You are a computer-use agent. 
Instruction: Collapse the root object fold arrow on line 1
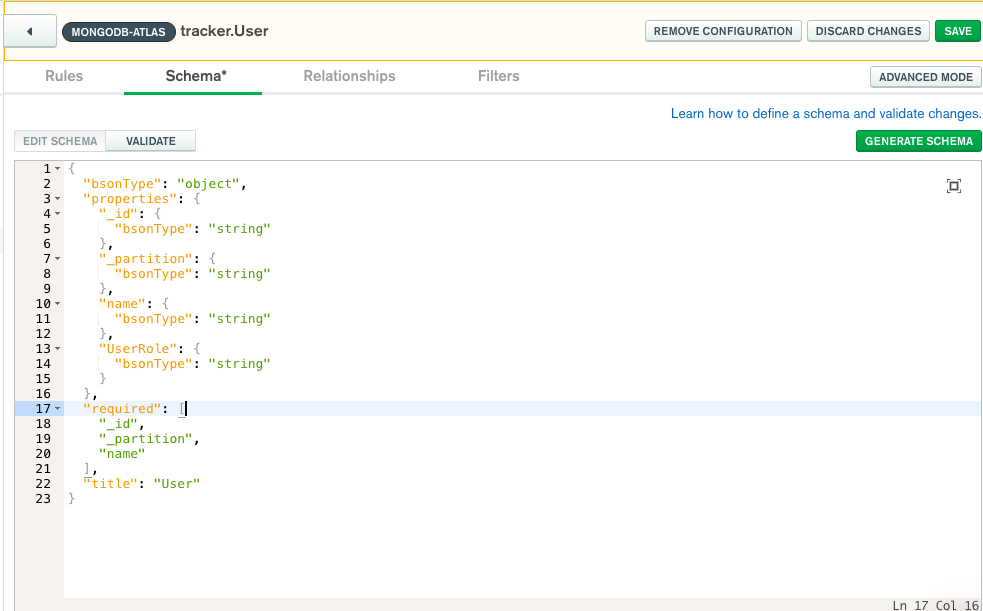click(58, 169)
